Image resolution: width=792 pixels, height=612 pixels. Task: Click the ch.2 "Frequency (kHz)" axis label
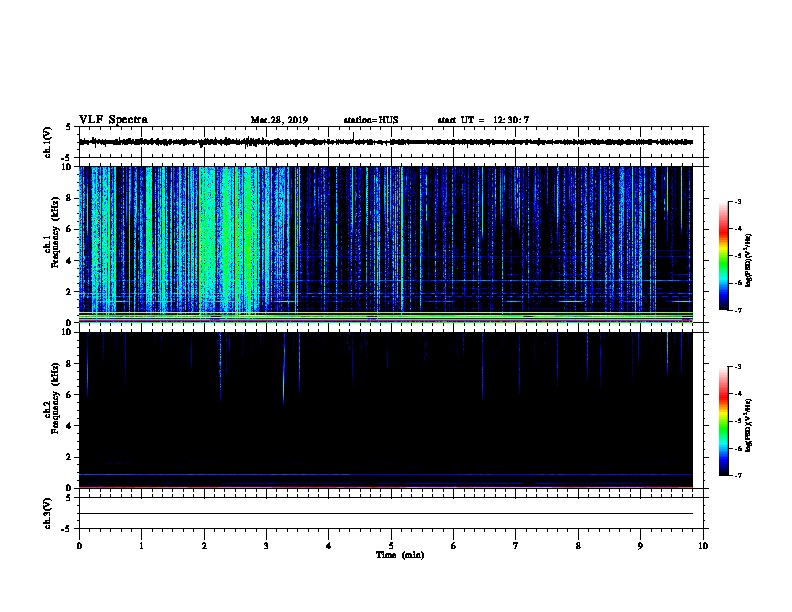[55, 398]
